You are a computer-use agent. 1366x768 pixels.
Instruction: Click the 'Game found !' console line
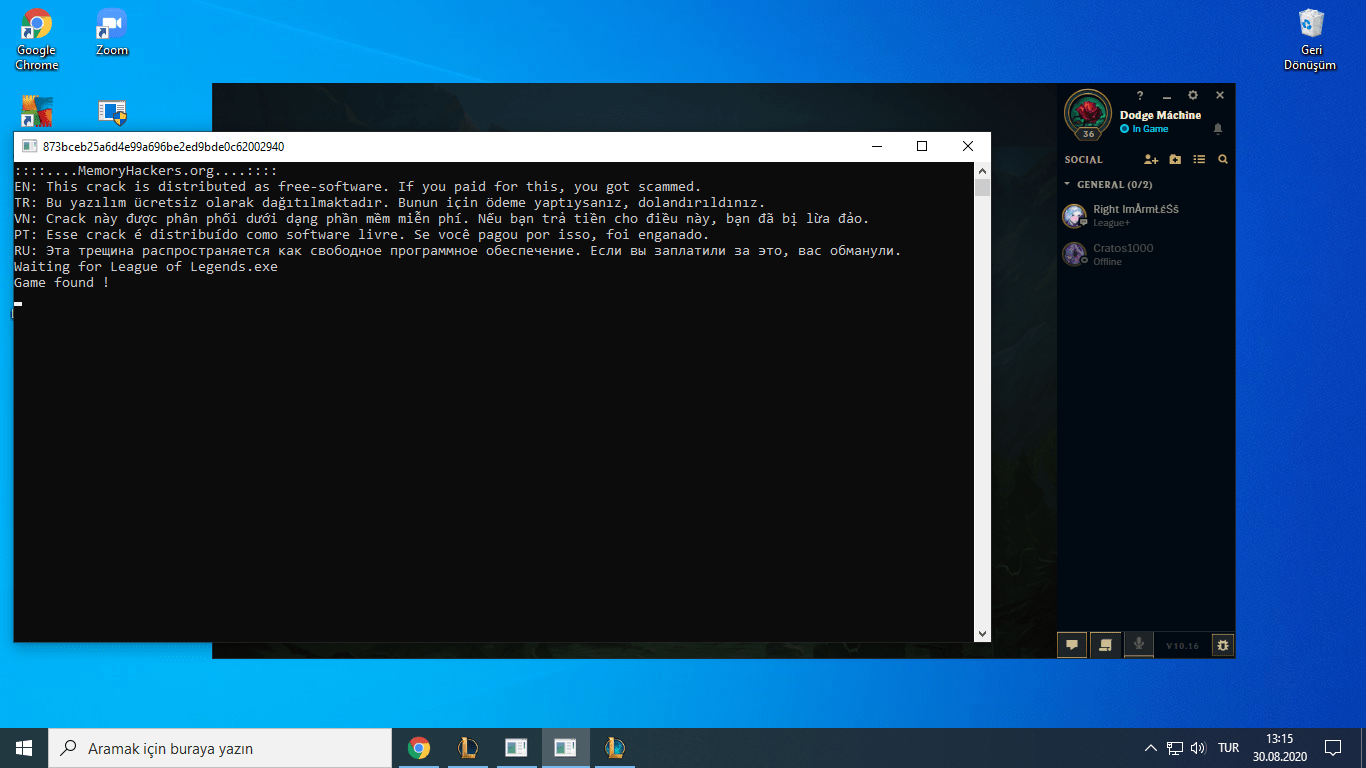point(62,283)
